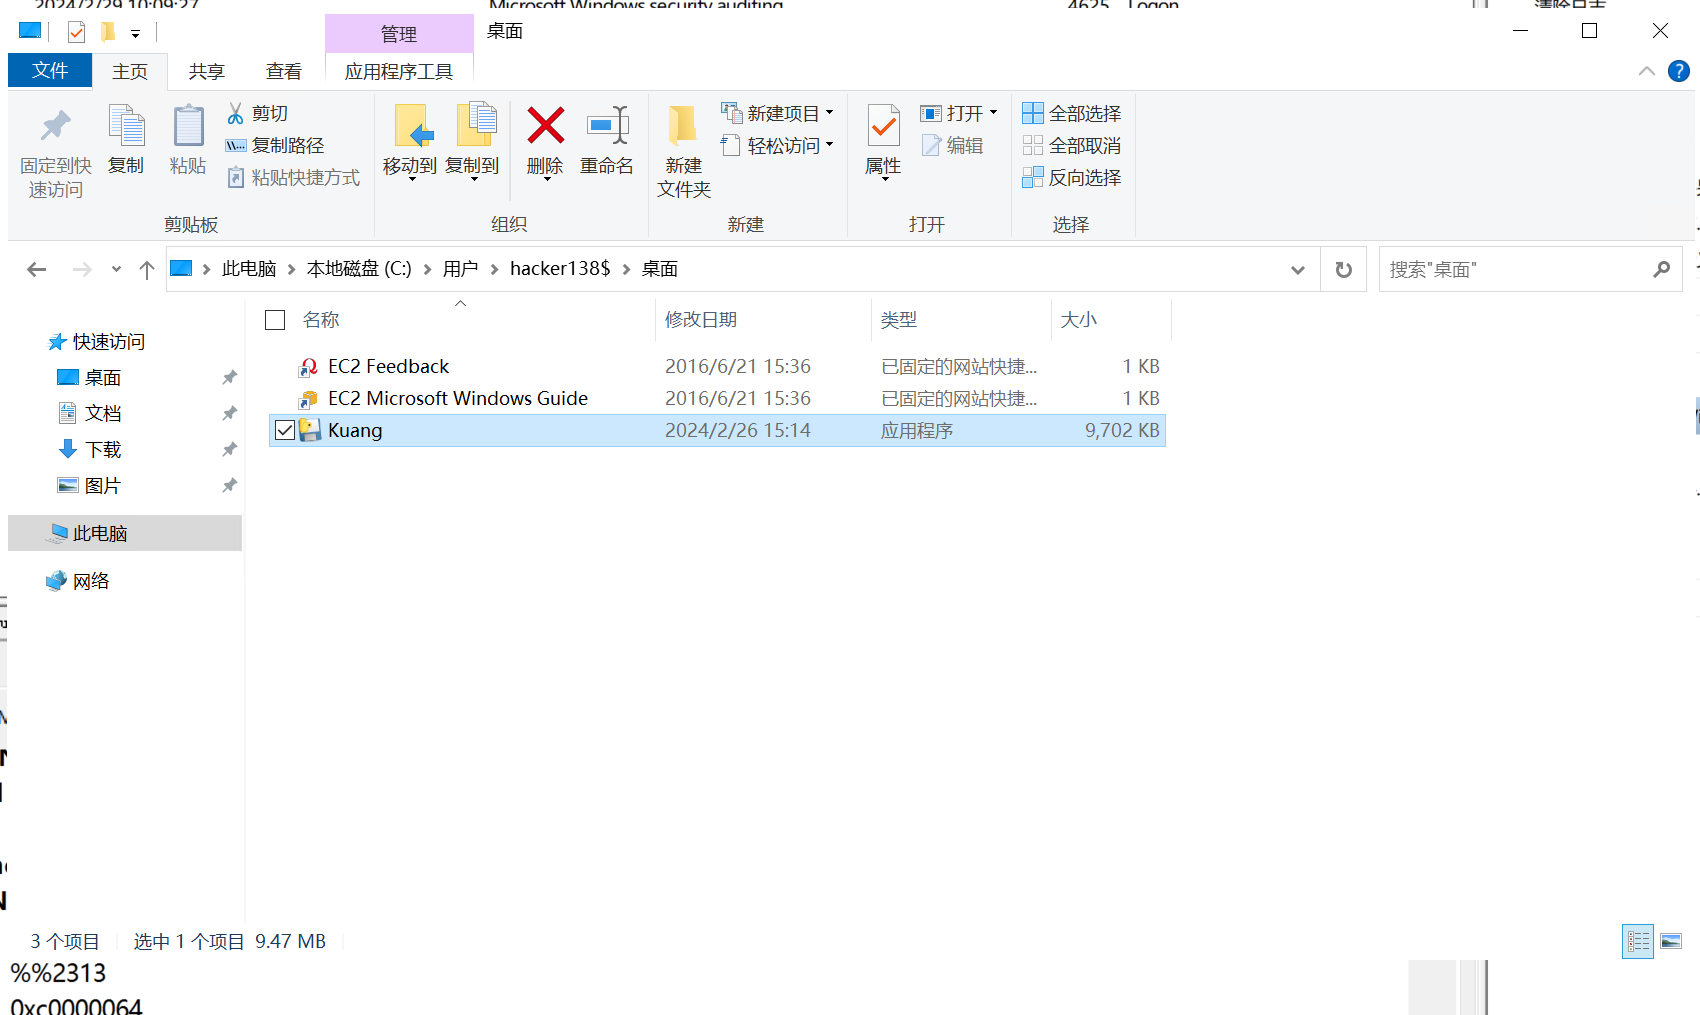Sort by the Type (类型) column
The image size is (1700, 1015).
(899, 320)
